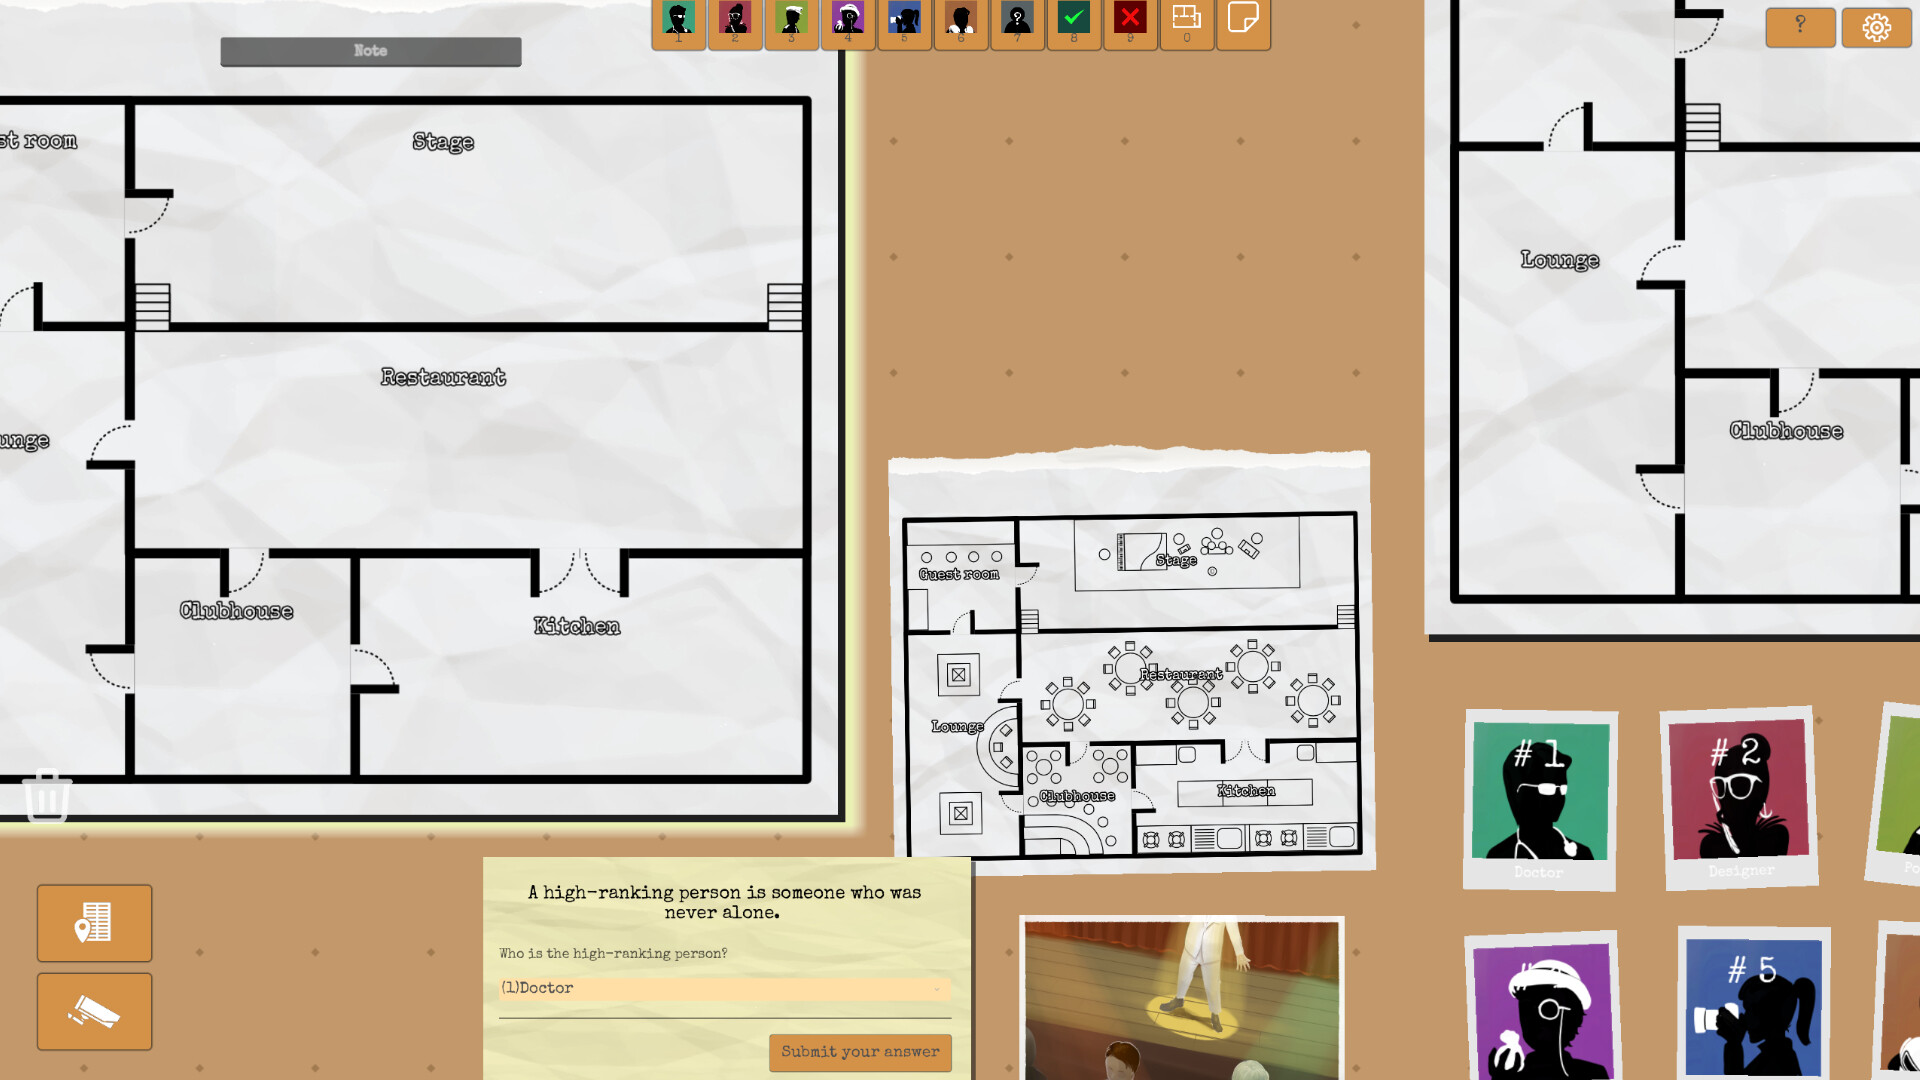Toggle suspect 5 with the camera

pyautogui.click(x=905, y=22)
